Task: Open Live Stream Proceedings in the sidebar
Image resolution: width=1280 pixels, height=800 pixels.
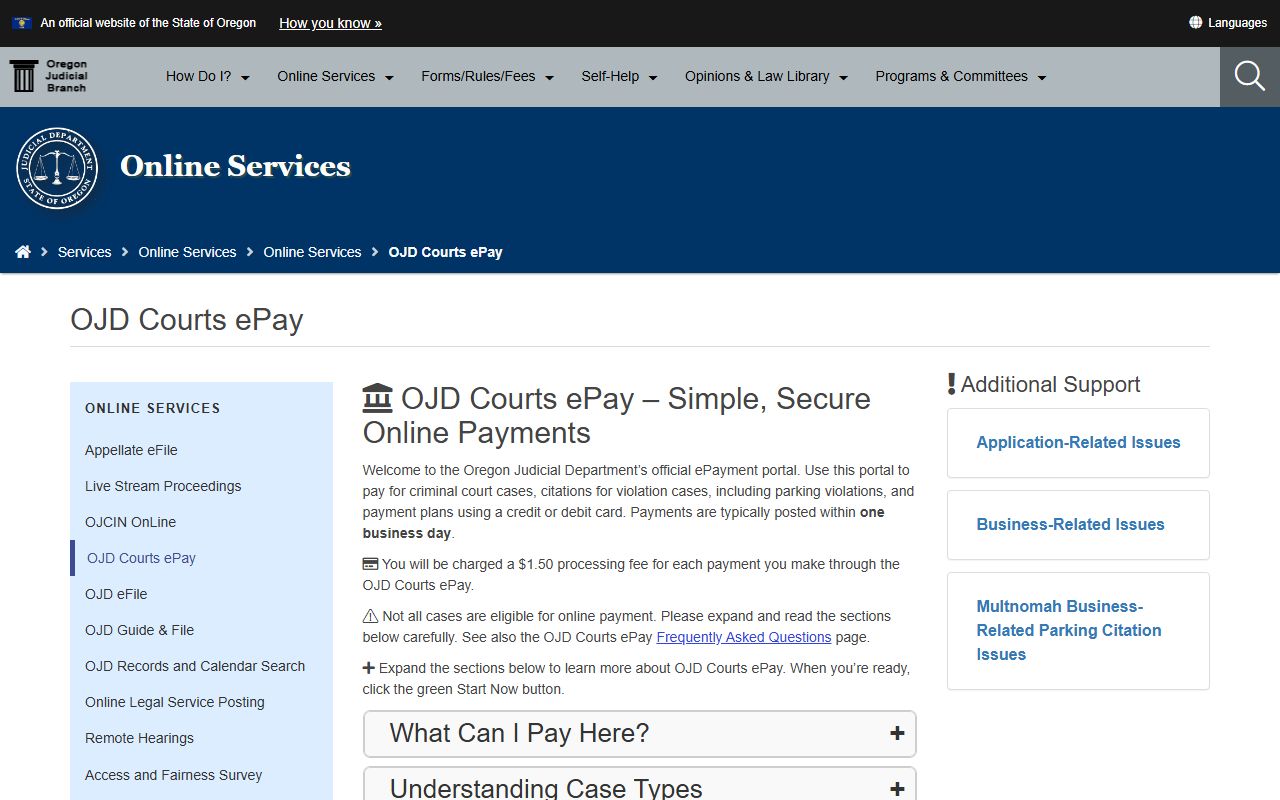Action: pyautogui.click(x=163, y=486)
